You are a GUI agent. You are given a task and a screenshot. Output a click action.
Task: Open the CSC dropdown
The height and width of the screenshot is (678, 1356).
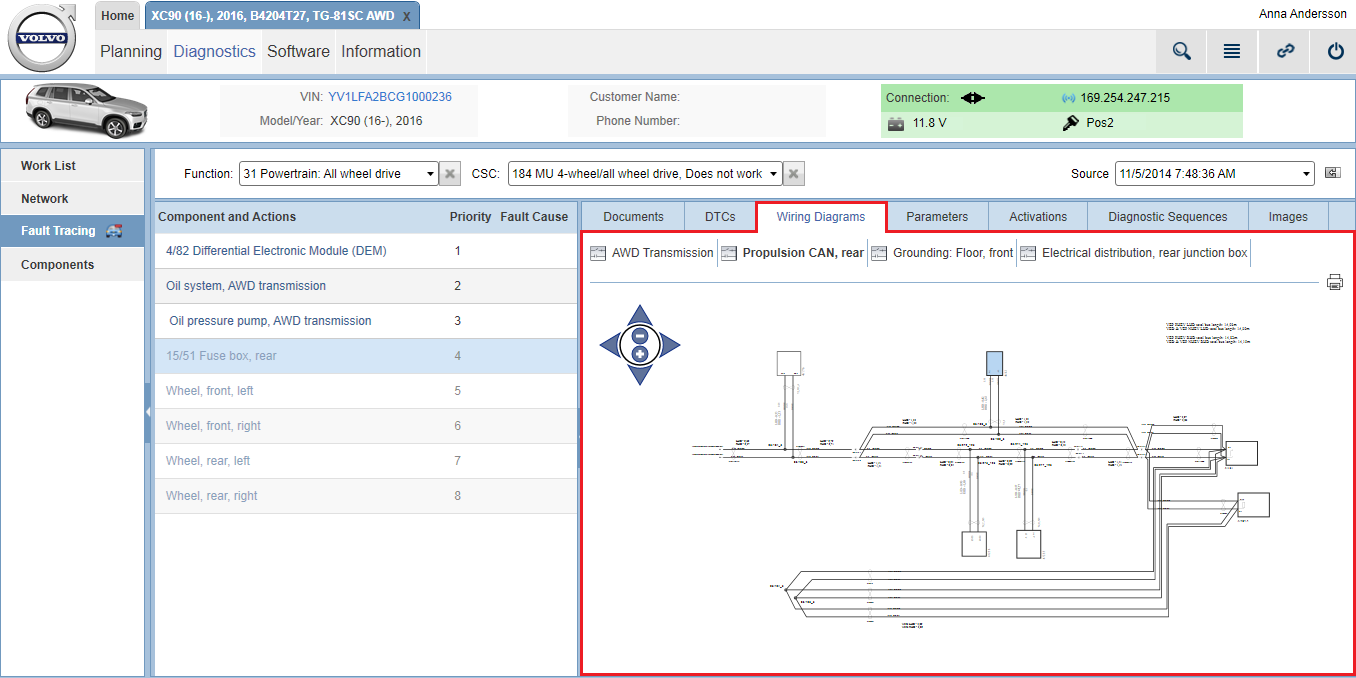(x=645, y=174)
